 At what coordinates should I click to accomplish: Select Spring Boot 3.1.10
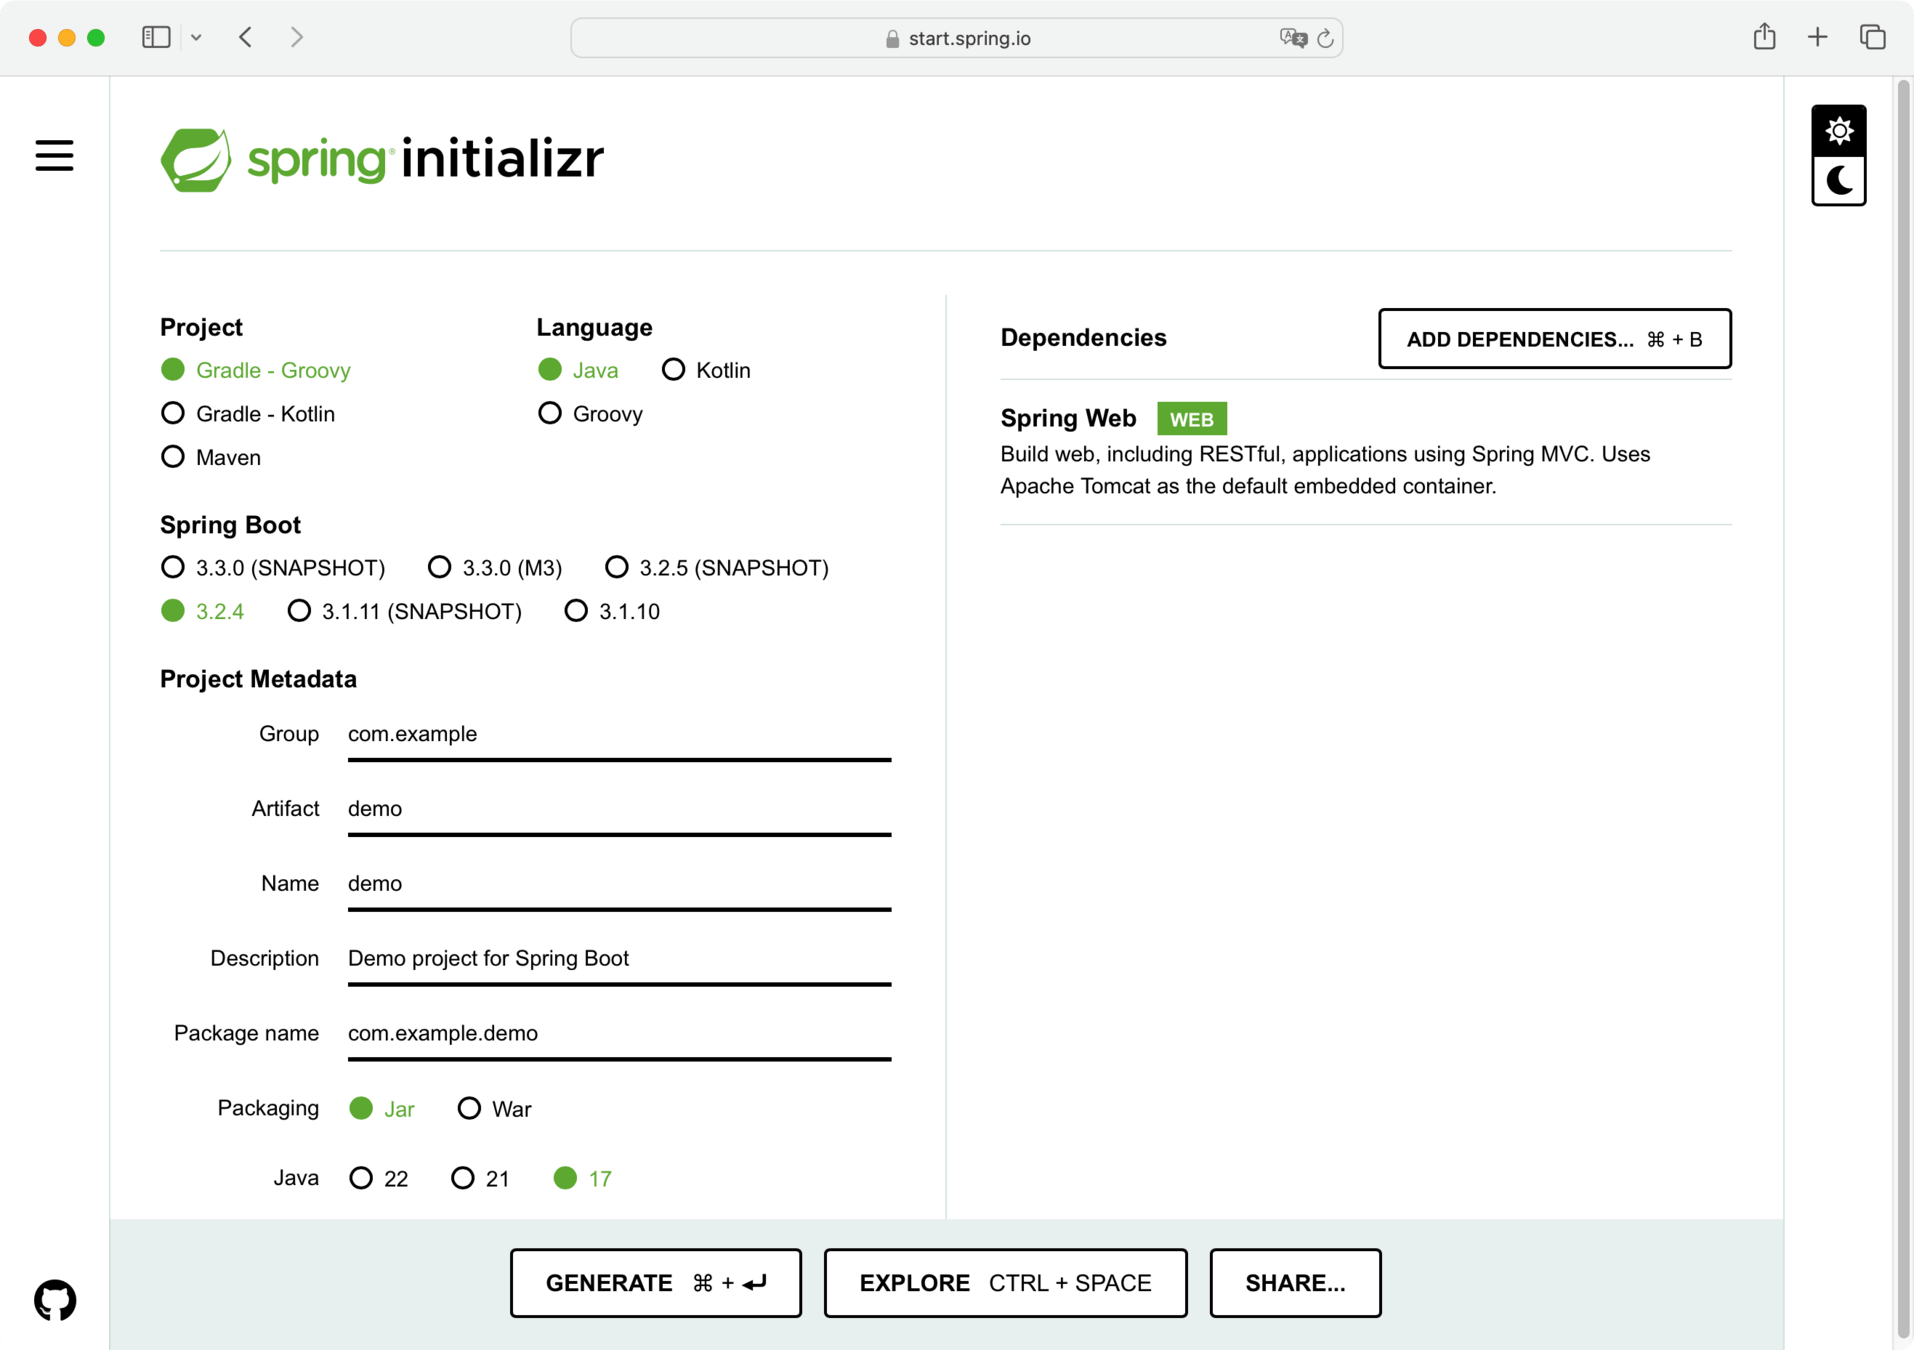point(612,611)
